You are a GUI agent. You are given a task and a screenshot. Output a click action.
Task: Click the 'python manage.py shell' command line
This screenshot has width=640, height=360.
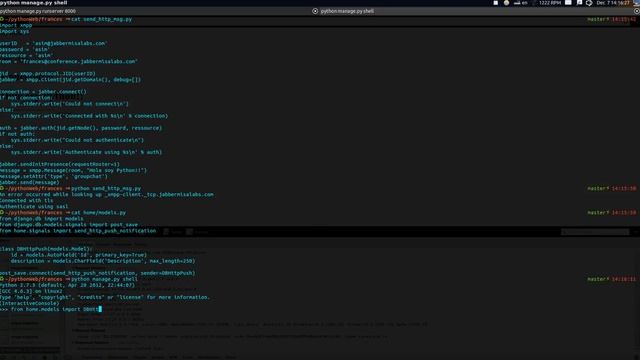[x=104, y=279]
